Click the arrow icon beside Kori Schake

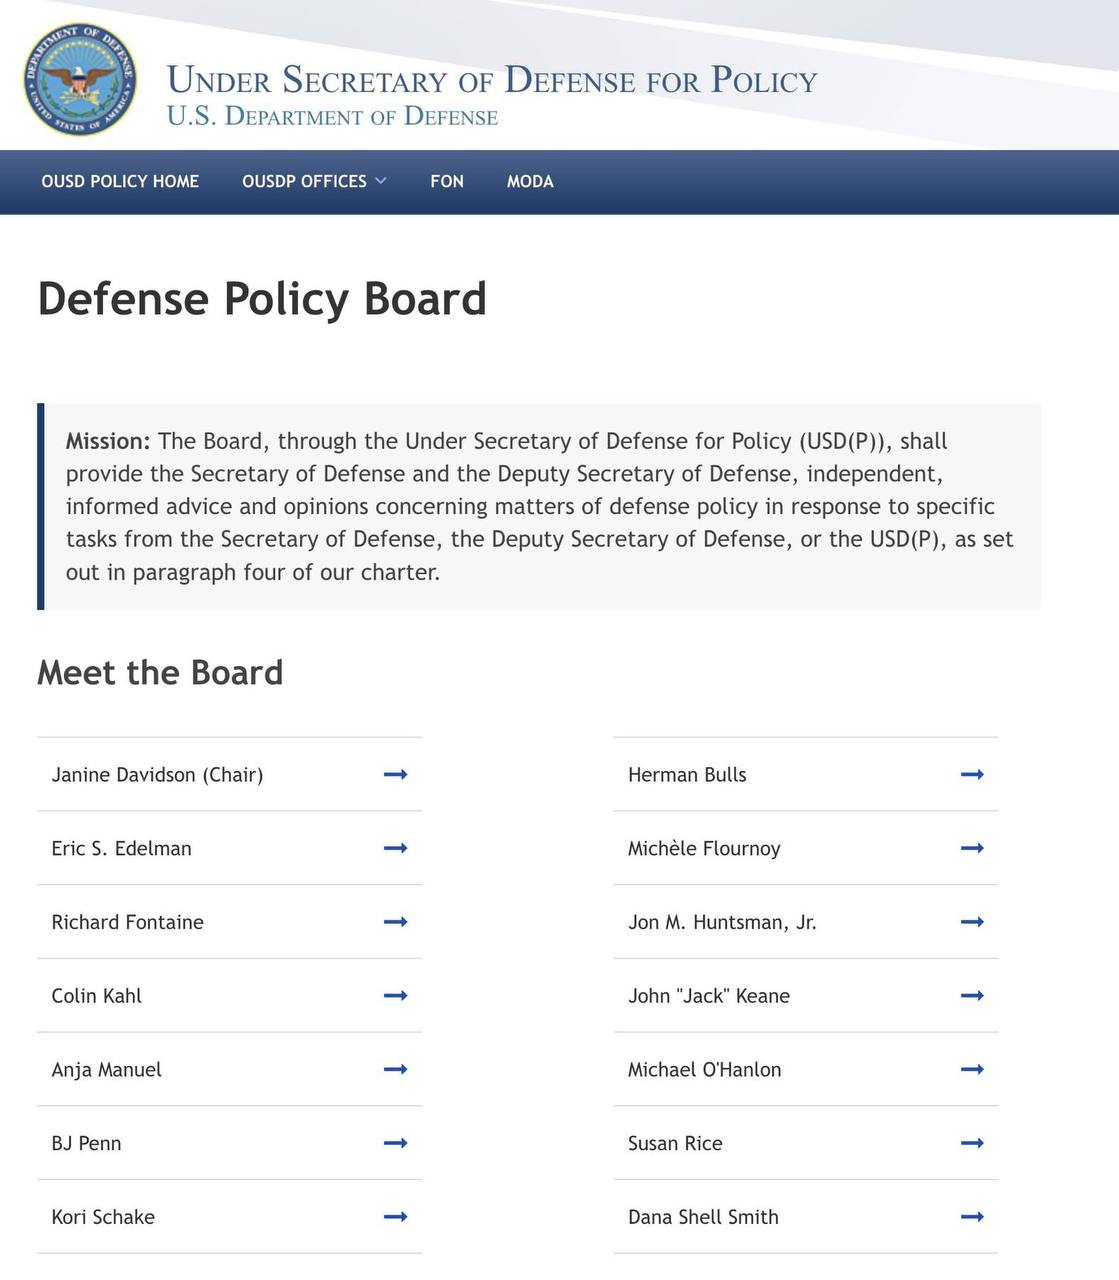coord(396,1217)
